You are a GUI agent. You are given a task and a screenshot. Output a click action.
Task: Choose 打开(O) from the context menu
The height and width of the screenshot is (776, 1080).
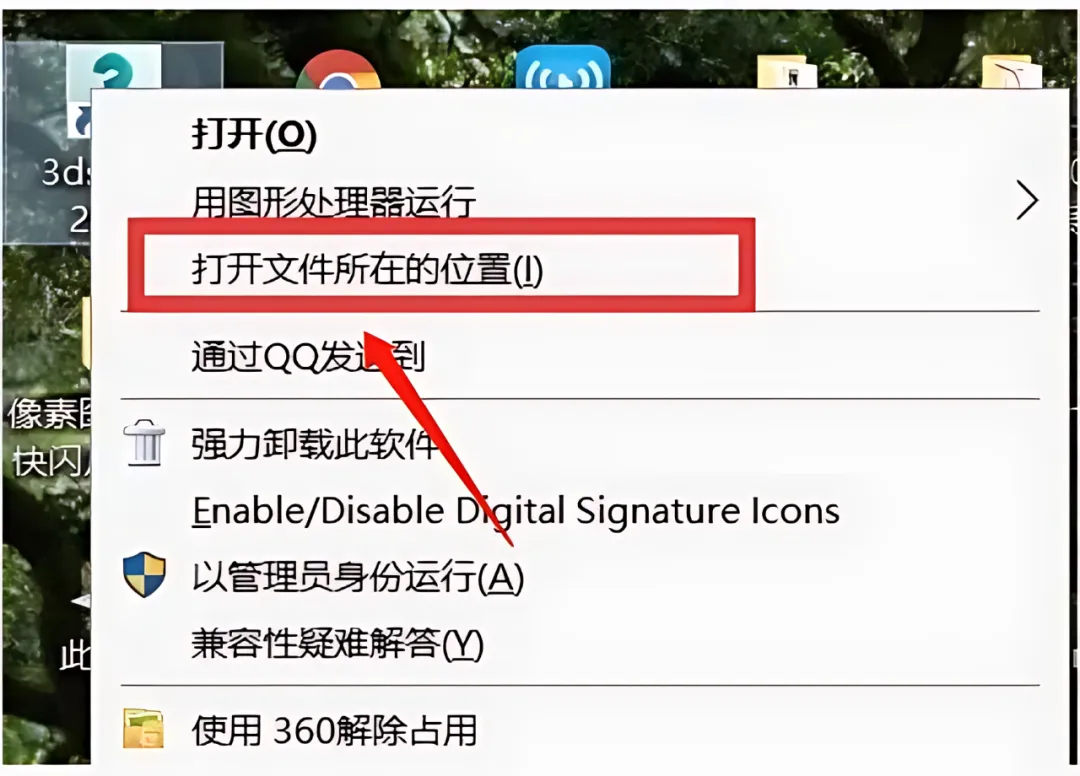click(x=254, y=134)
